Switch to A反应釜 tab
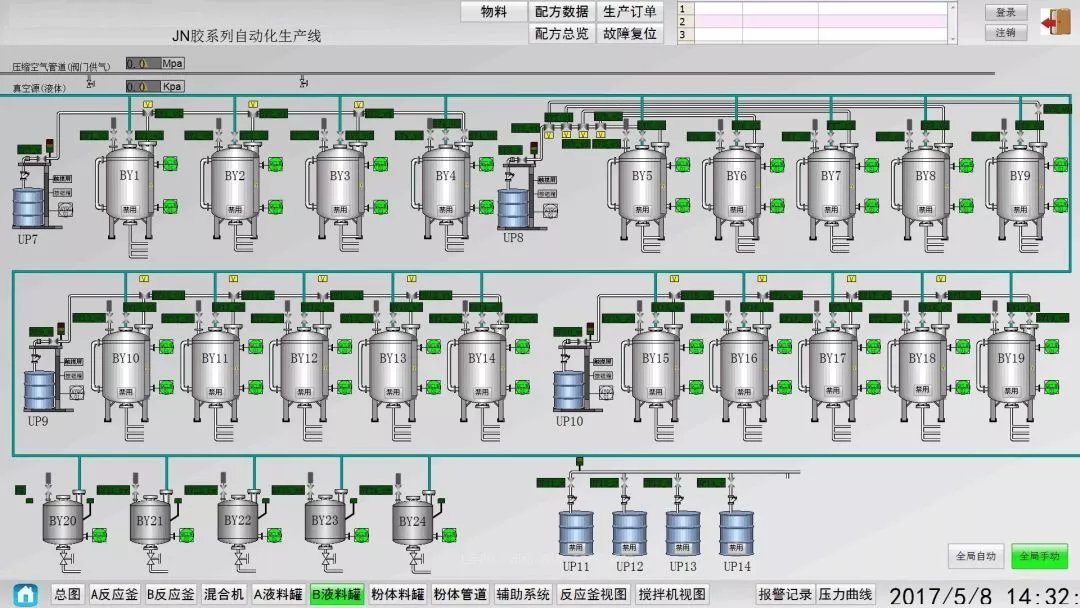Viewport: 1080px width, 608px height. 115,595
